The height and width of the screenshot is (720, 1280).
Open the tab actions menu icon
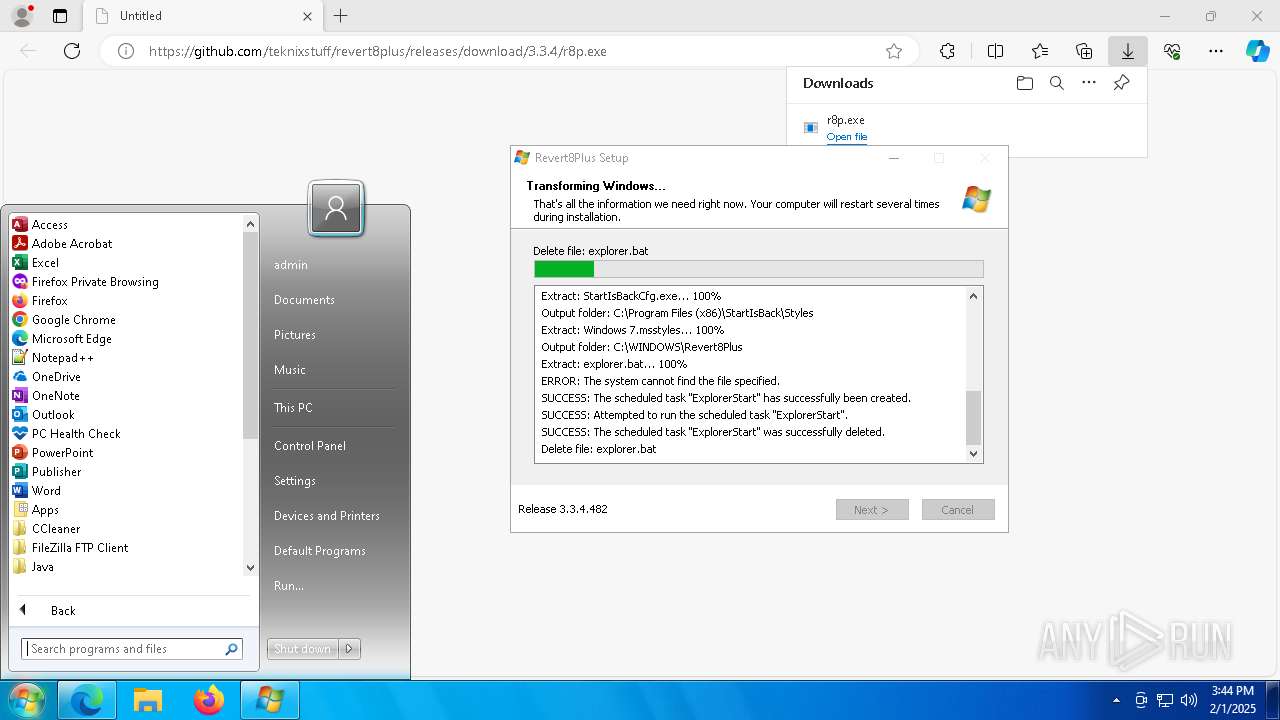(x=60, y=16)
